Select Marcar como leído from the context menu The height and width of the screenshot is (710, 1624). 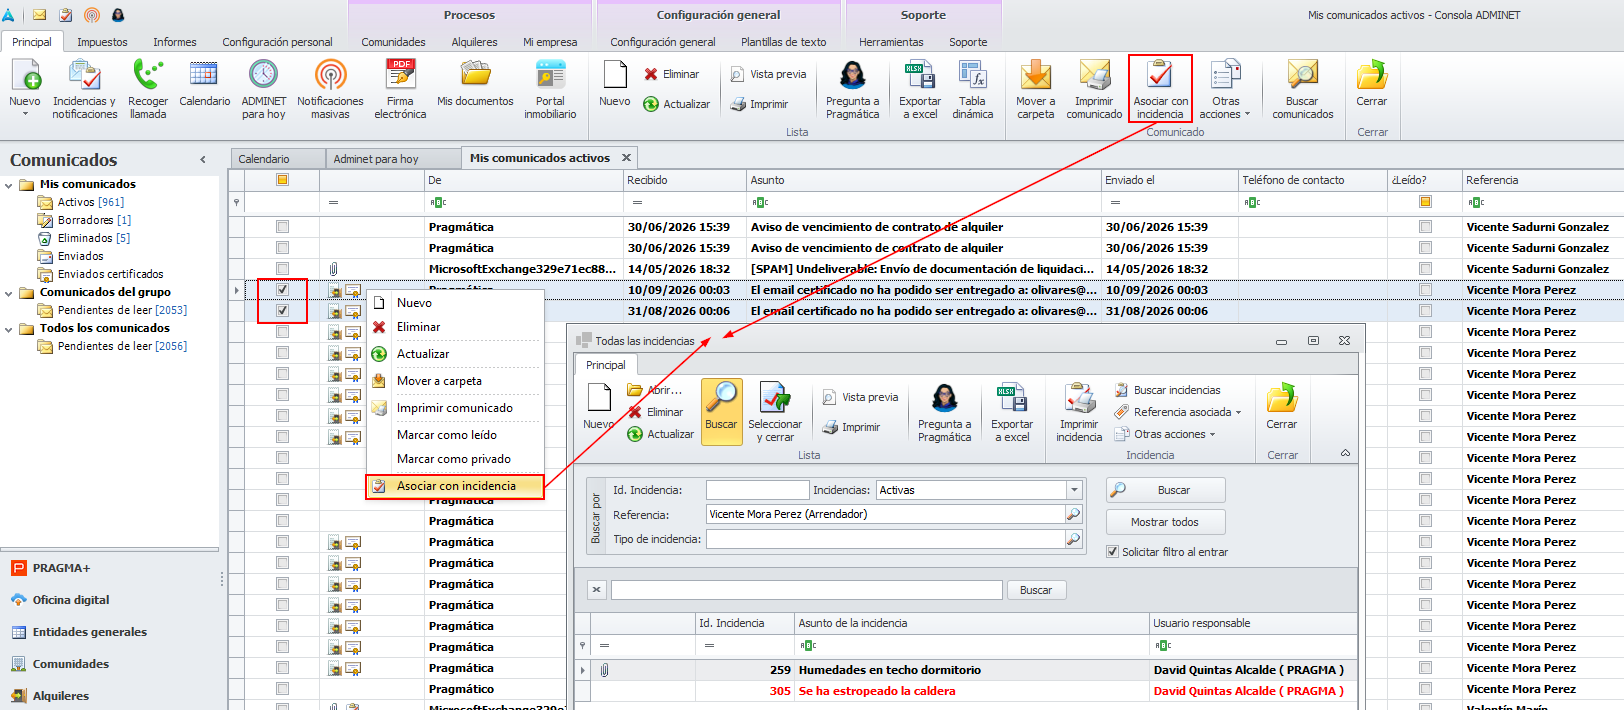pyautogui.click(x=446, y=435)
